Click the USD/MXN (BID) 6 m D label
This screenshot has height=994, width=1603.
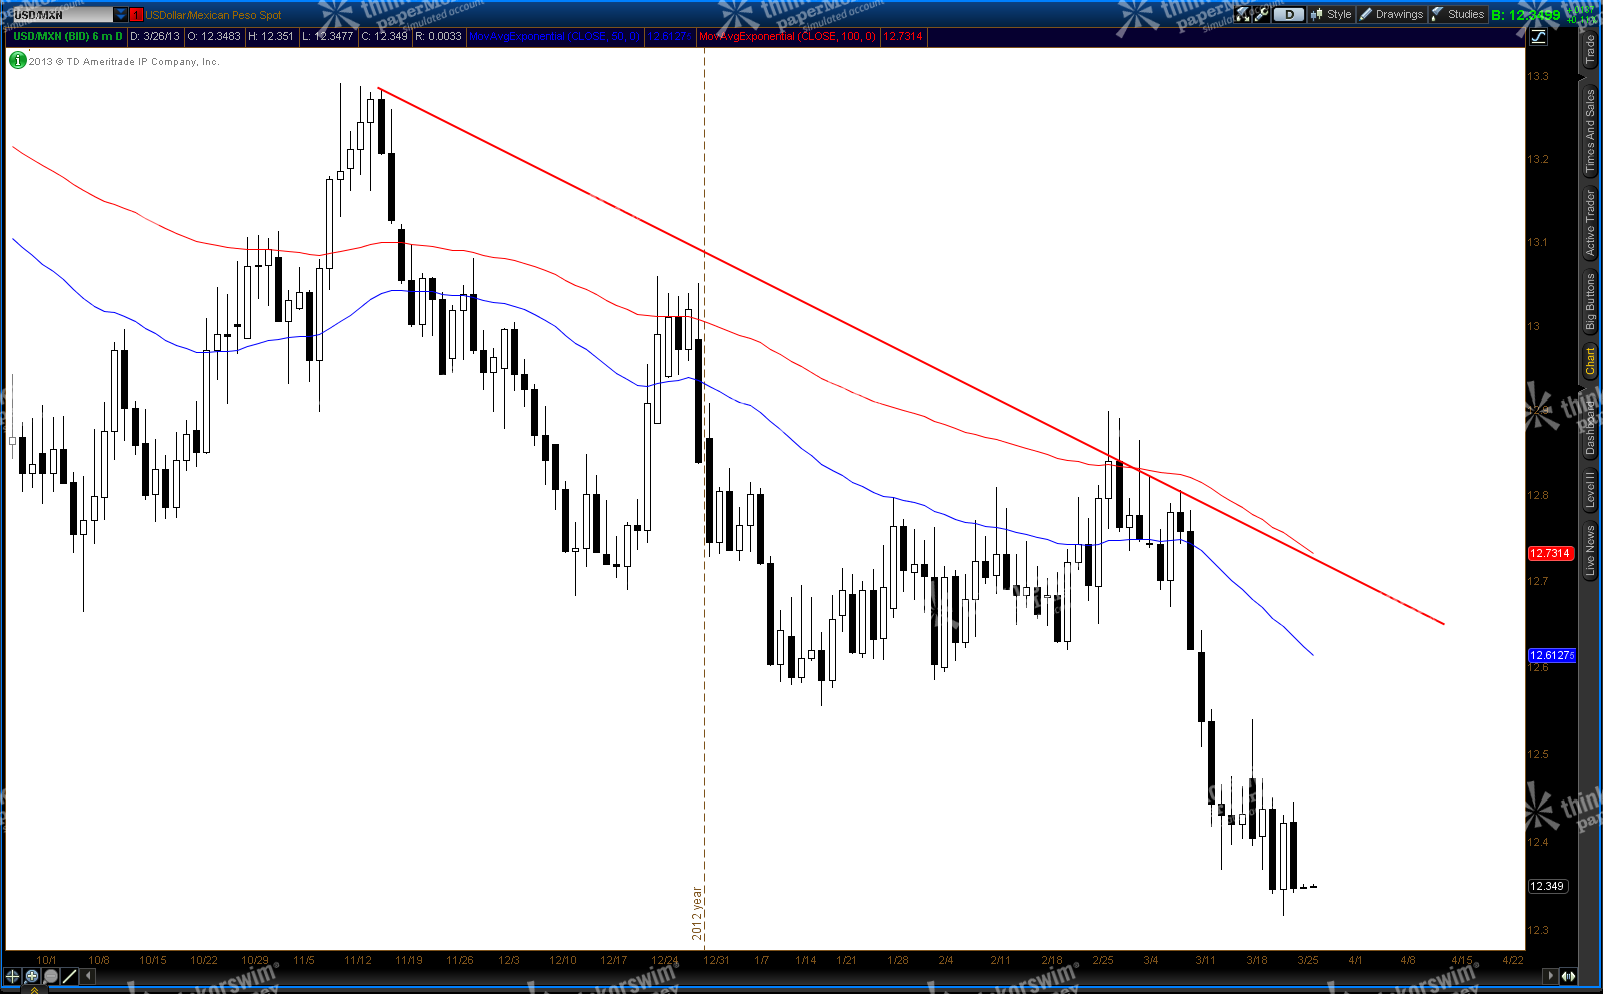(x=67, y=36)
